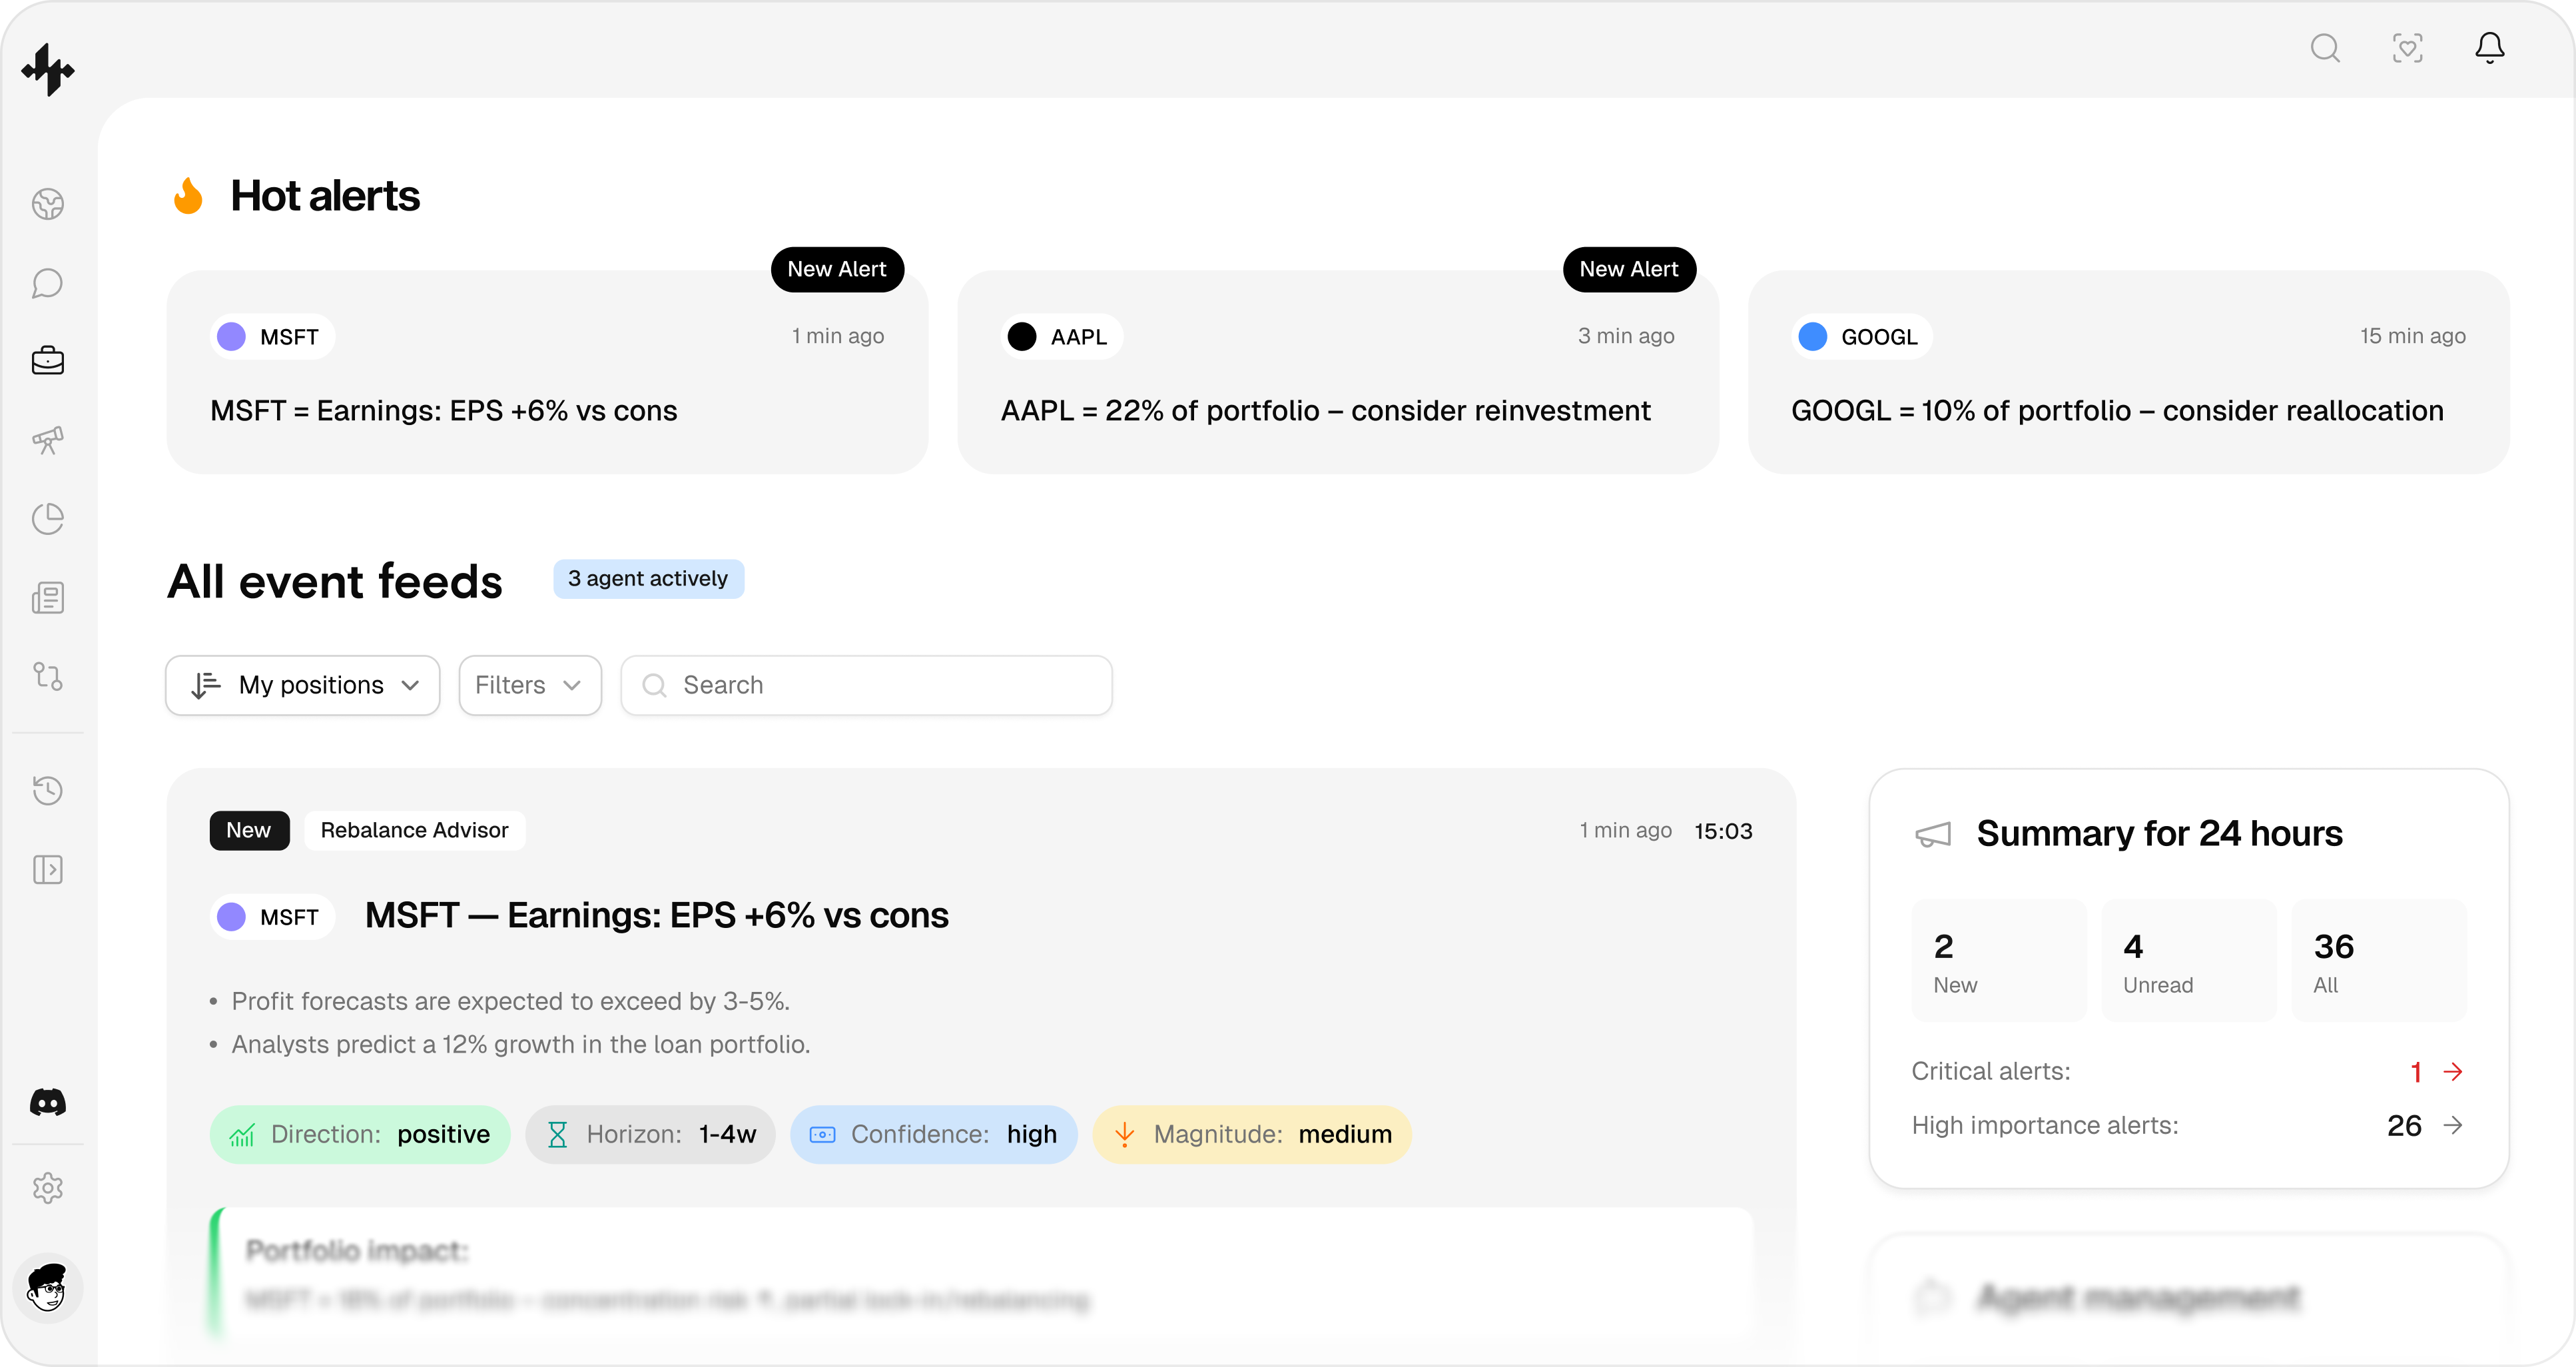Select the Unread count summary tile
The image size is (2576, 1367).
point(2188,960)
